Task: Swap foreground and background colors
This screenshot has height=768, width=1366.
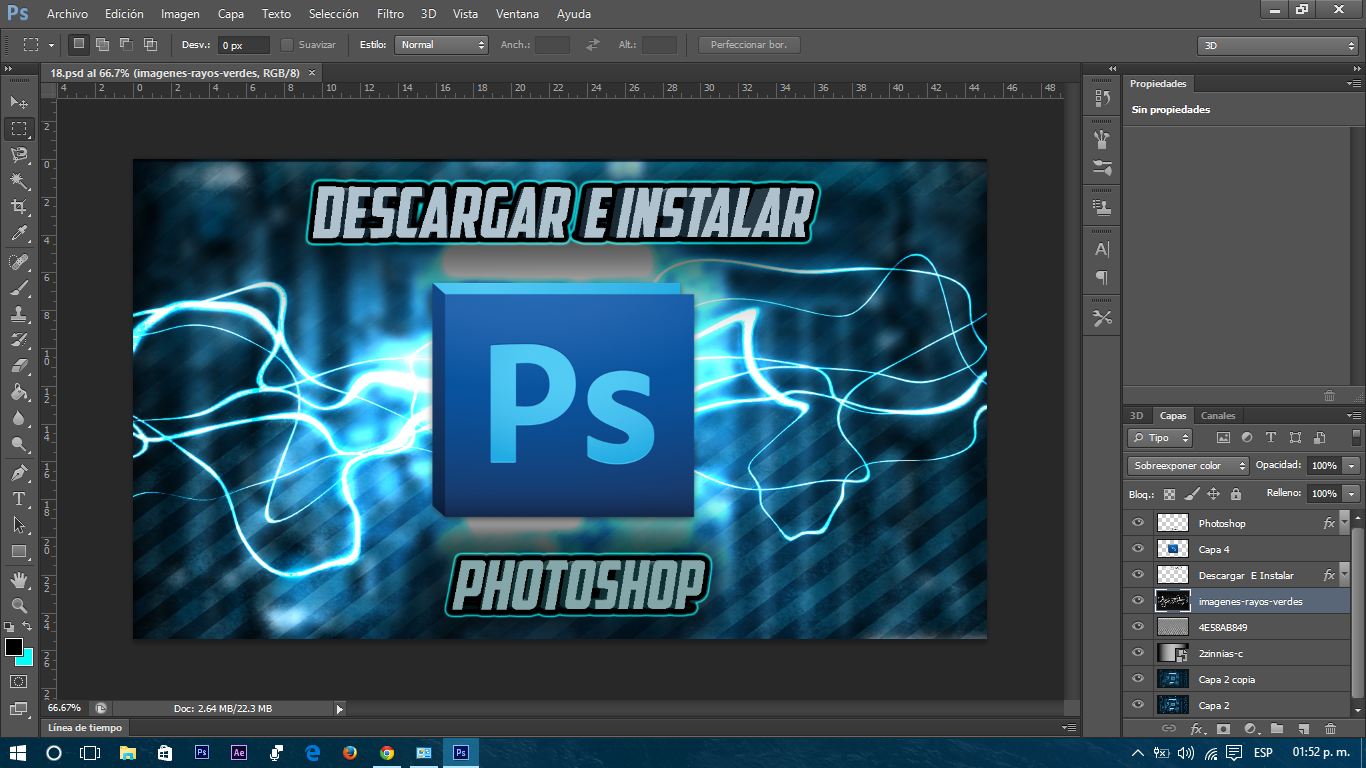Action: tap(27, 626)
